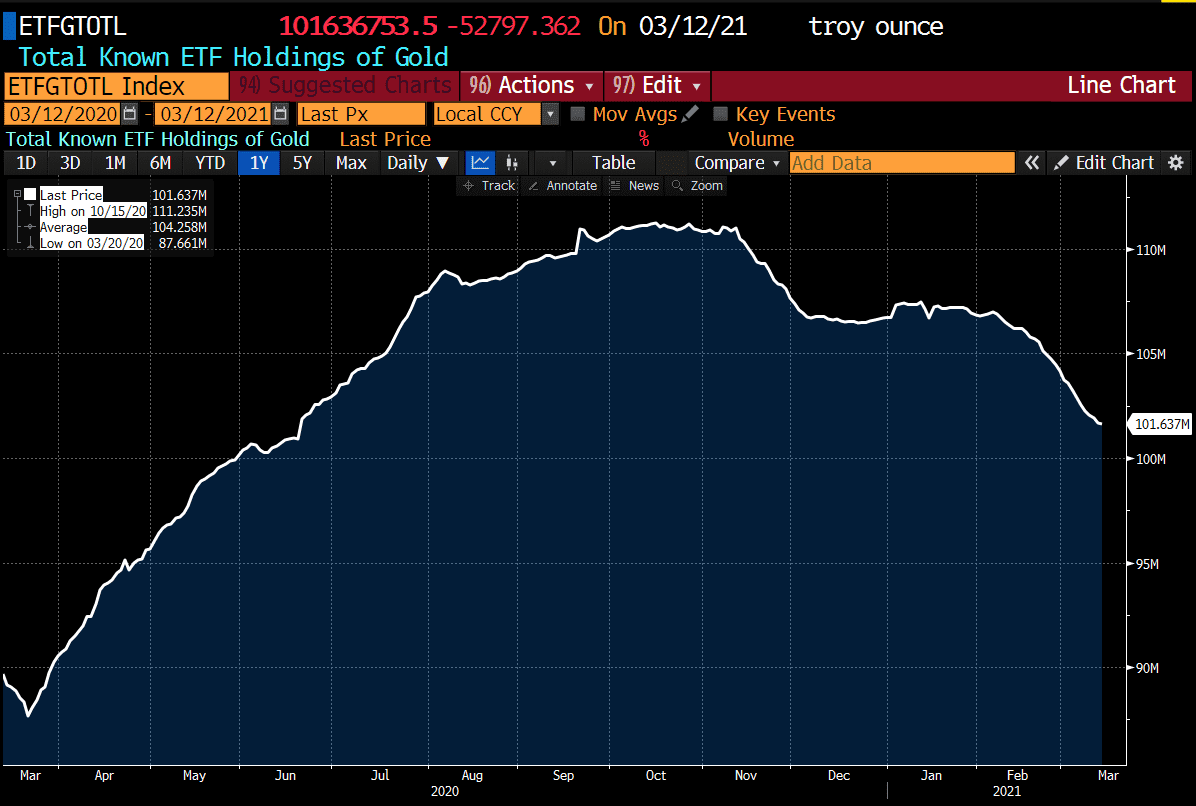Click the Oct label on time axis
This screenshot has height=806, width=1196.
coord(655,775)
